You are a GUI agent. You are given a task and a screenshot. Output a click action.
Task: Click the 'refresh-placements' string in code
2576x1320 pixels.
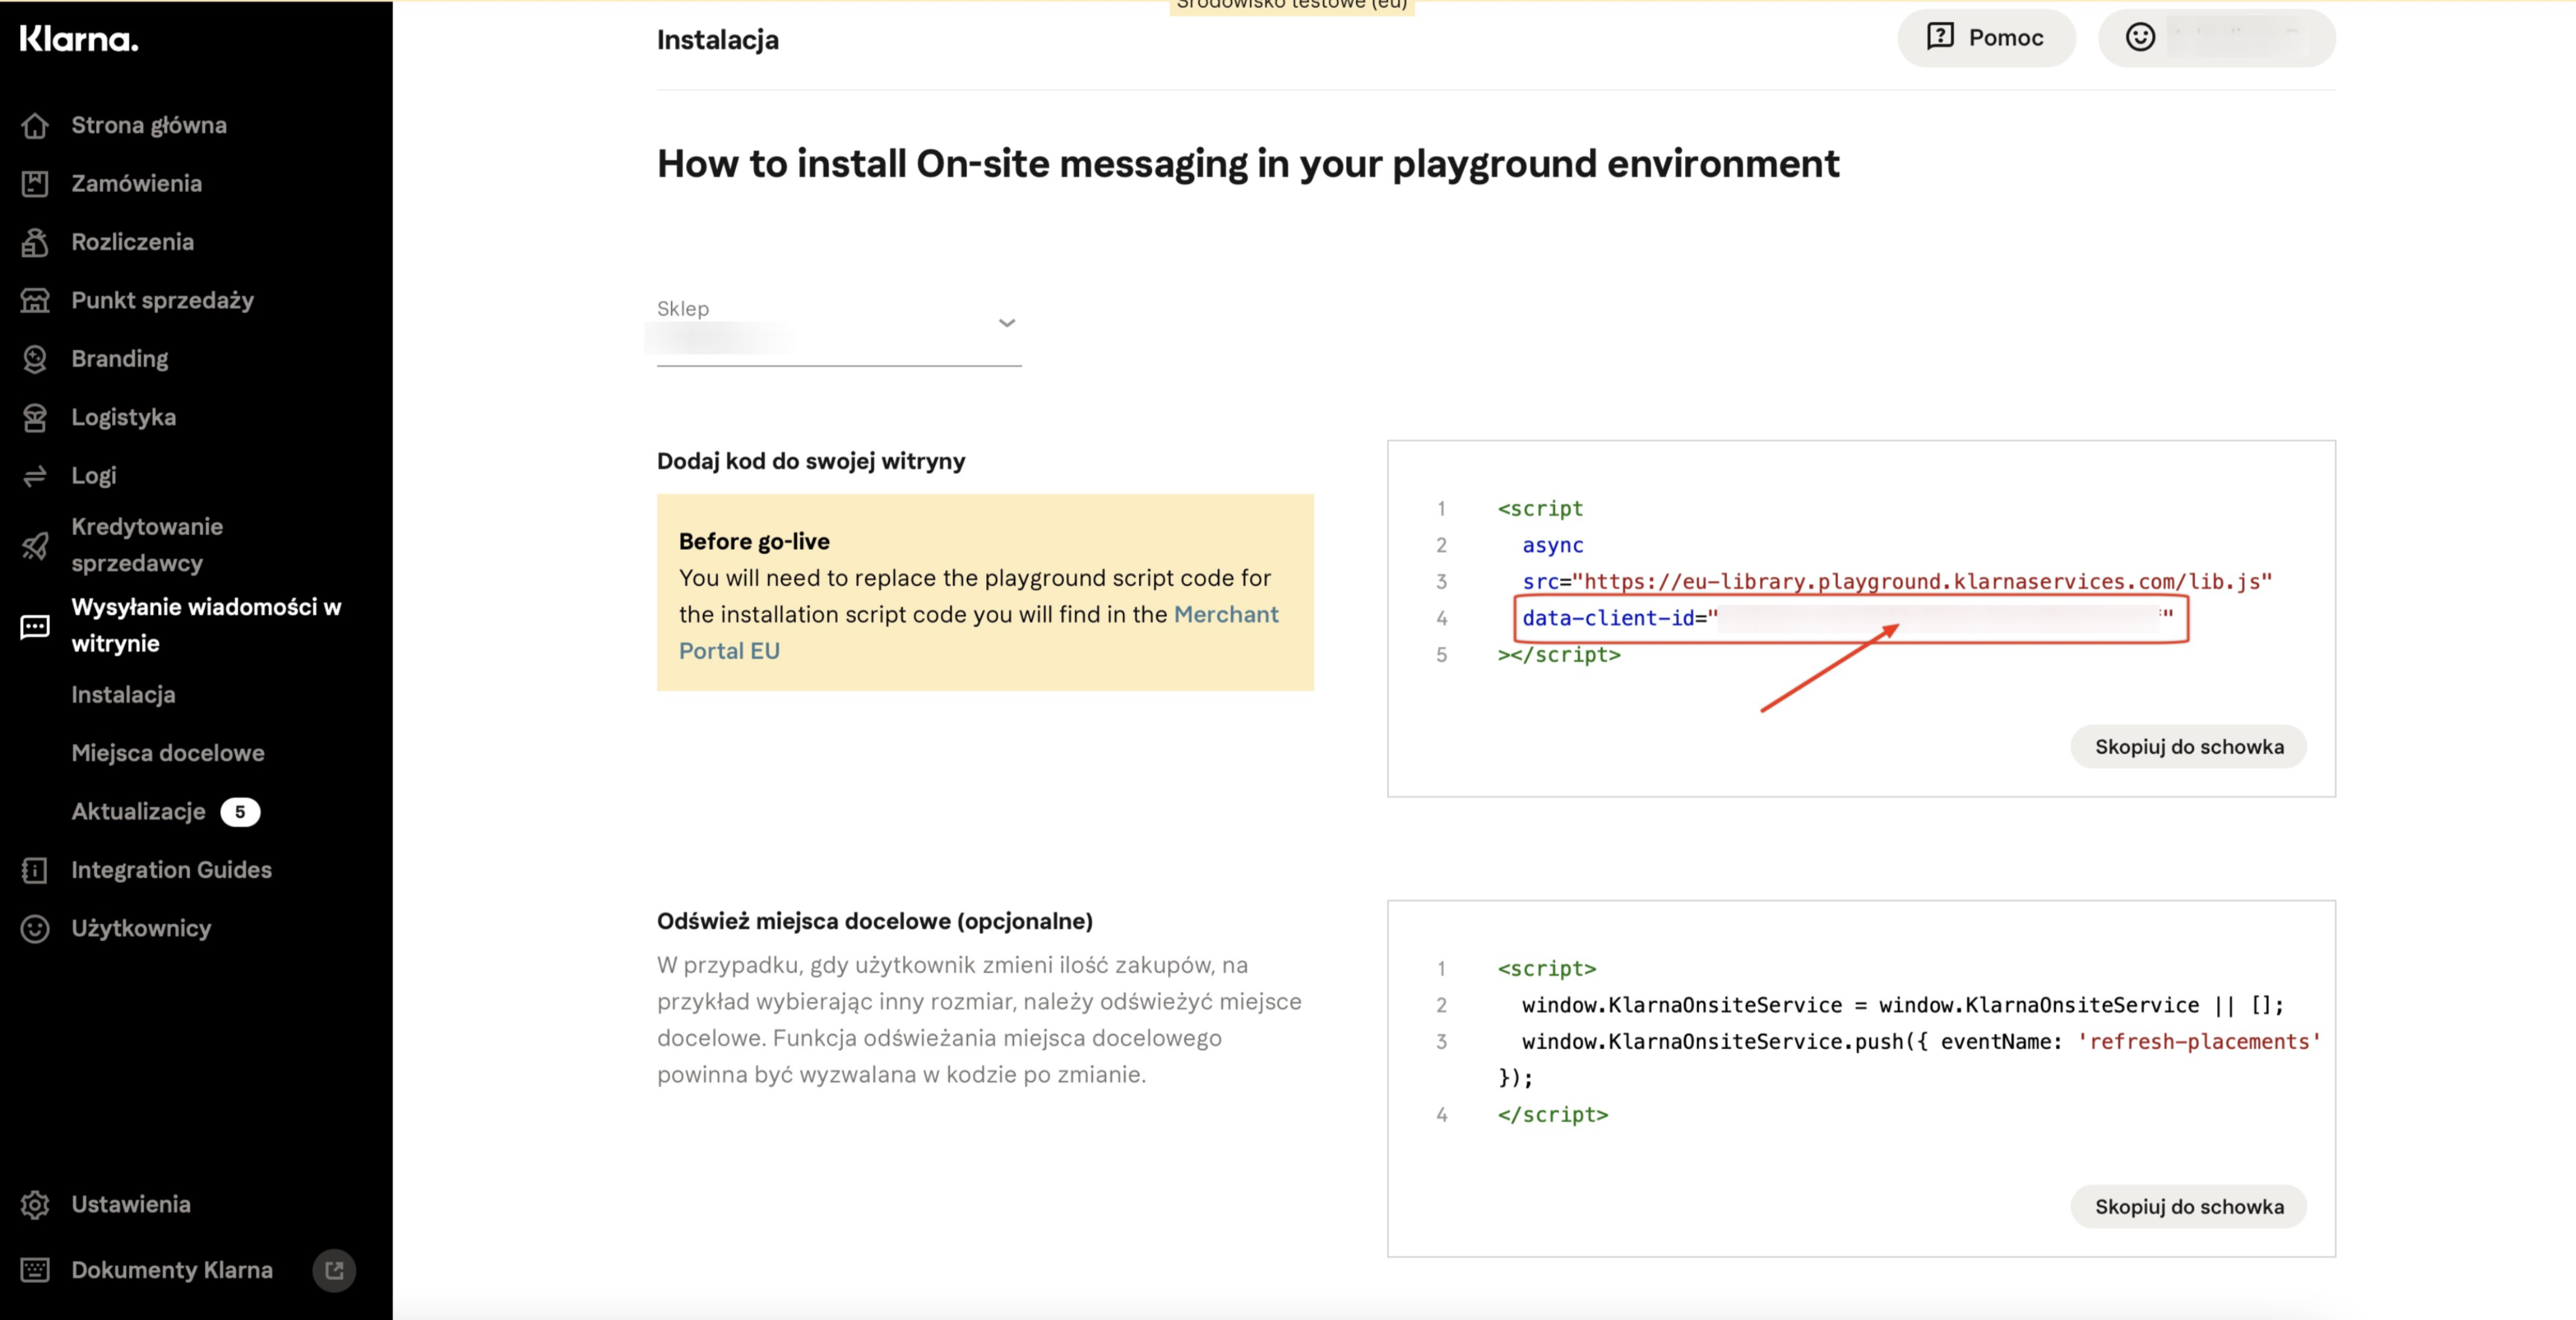2199,1042
